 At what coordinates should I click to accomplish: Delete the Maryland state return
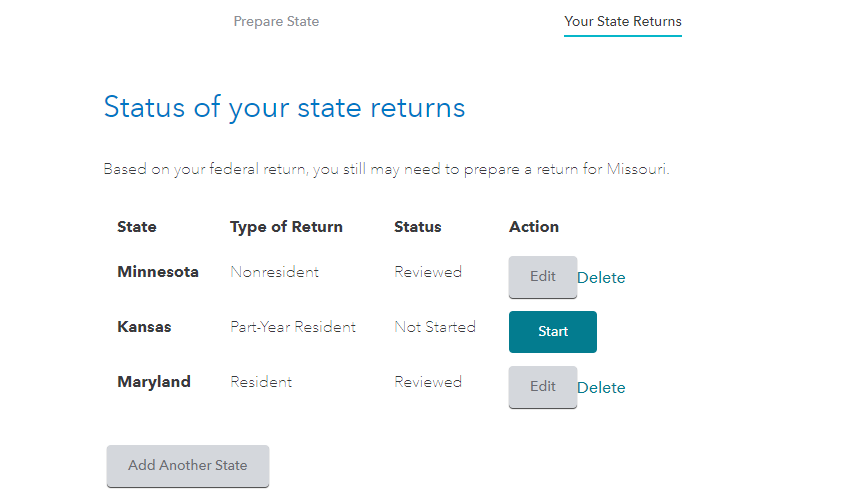pyautogui.click(x=601, y=388)
